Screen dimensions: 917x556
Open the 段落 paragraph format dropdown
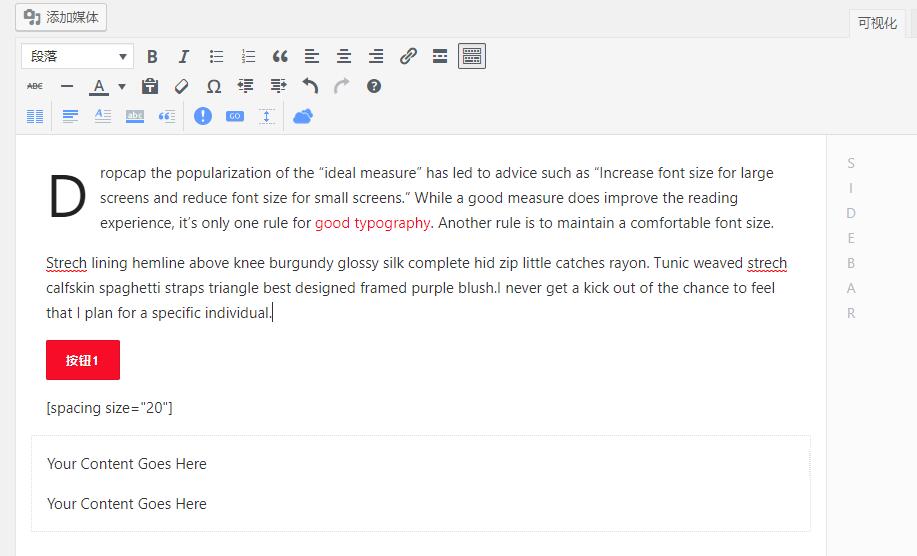click(77, 57)
